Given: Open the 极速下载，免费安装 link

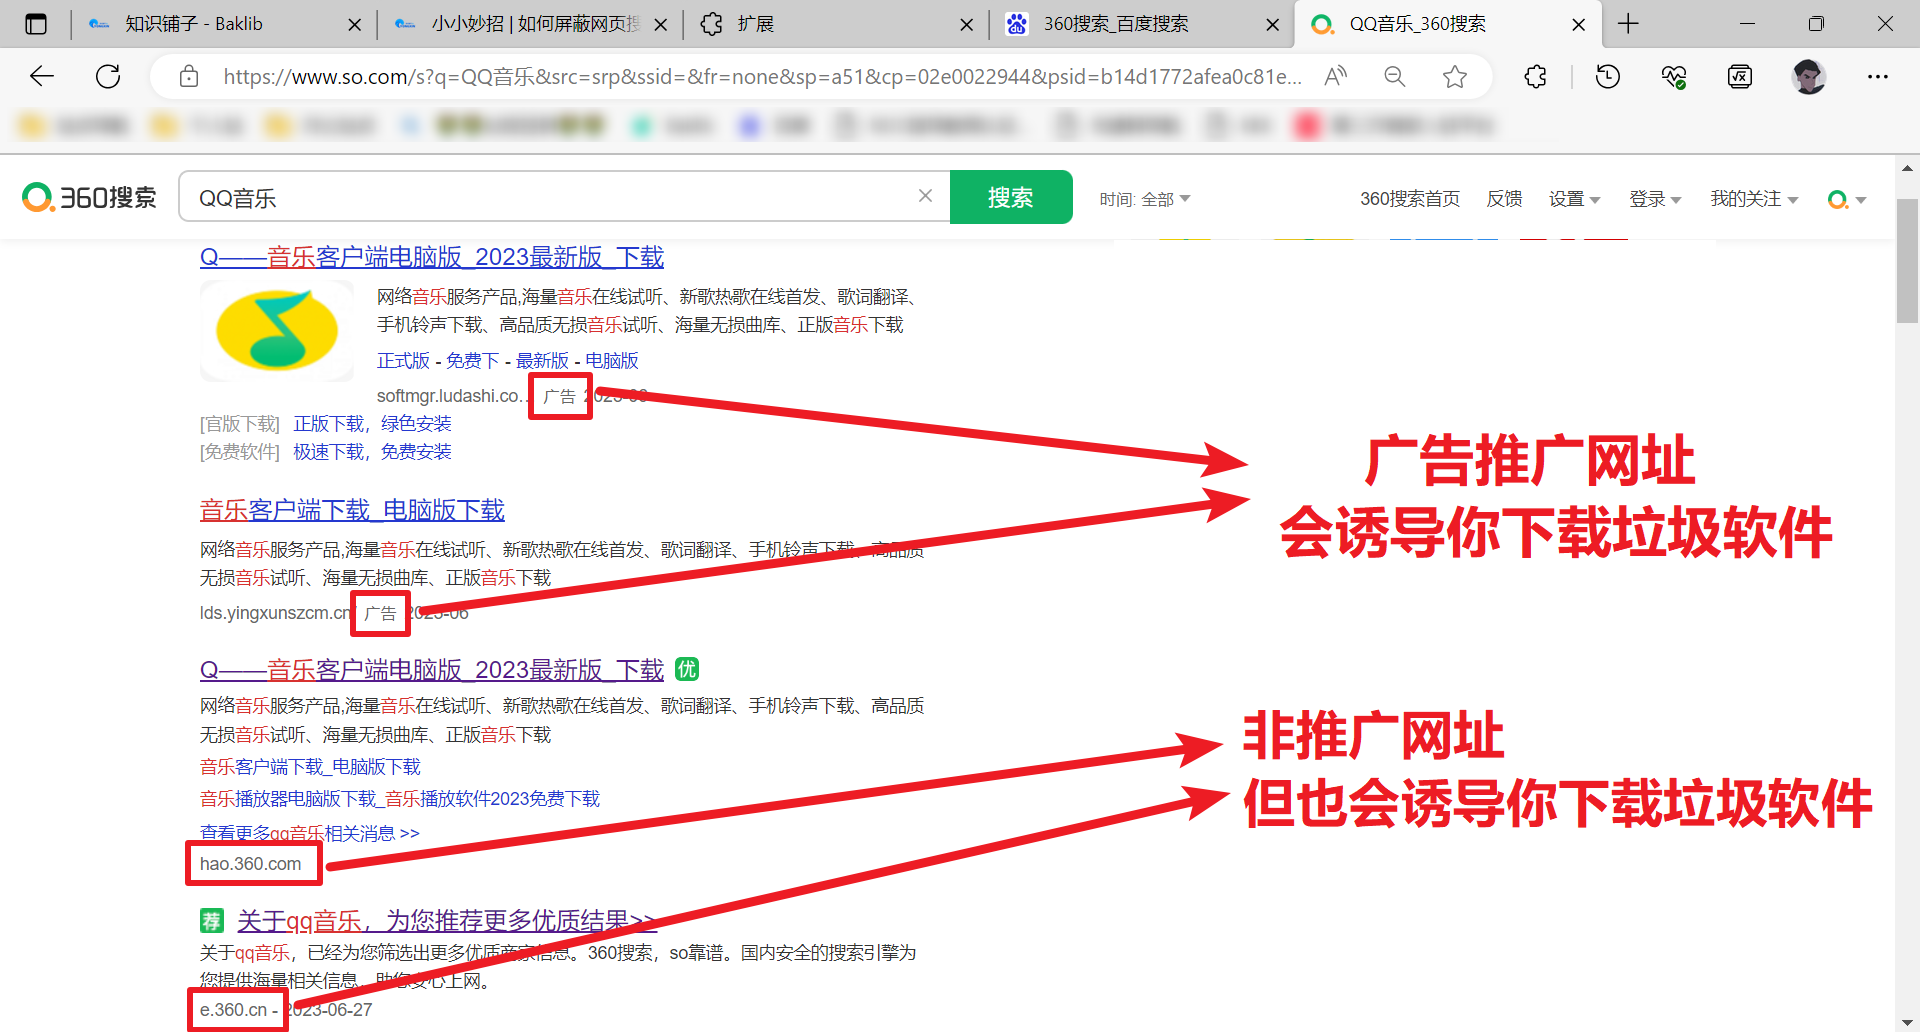Looking at the screenshot, I should [x=372, y=452].
